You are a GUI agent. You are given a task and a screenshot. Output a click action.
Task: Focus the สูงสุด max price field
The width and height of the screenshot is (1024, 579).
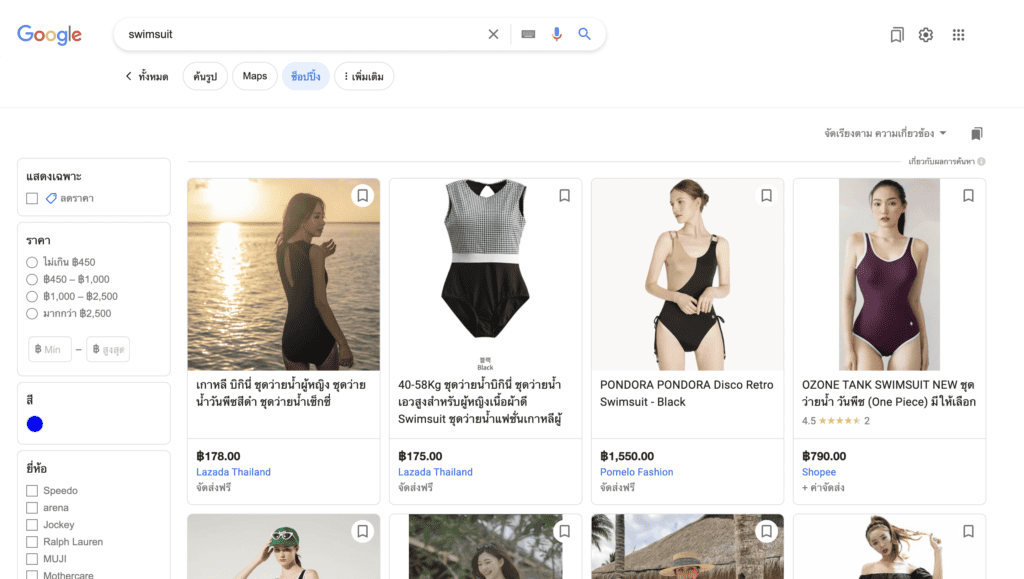click(108, 349)
